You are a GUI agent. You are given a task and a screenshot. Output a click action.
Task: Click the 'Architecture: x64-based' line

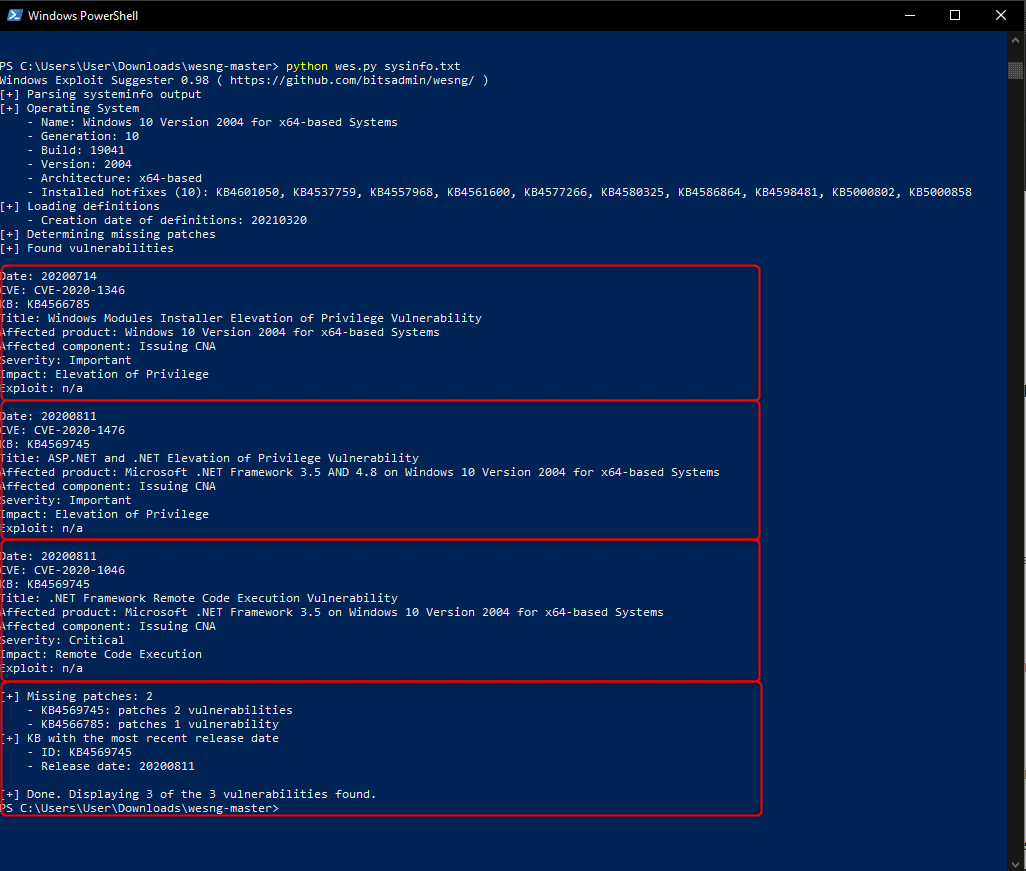115,178
